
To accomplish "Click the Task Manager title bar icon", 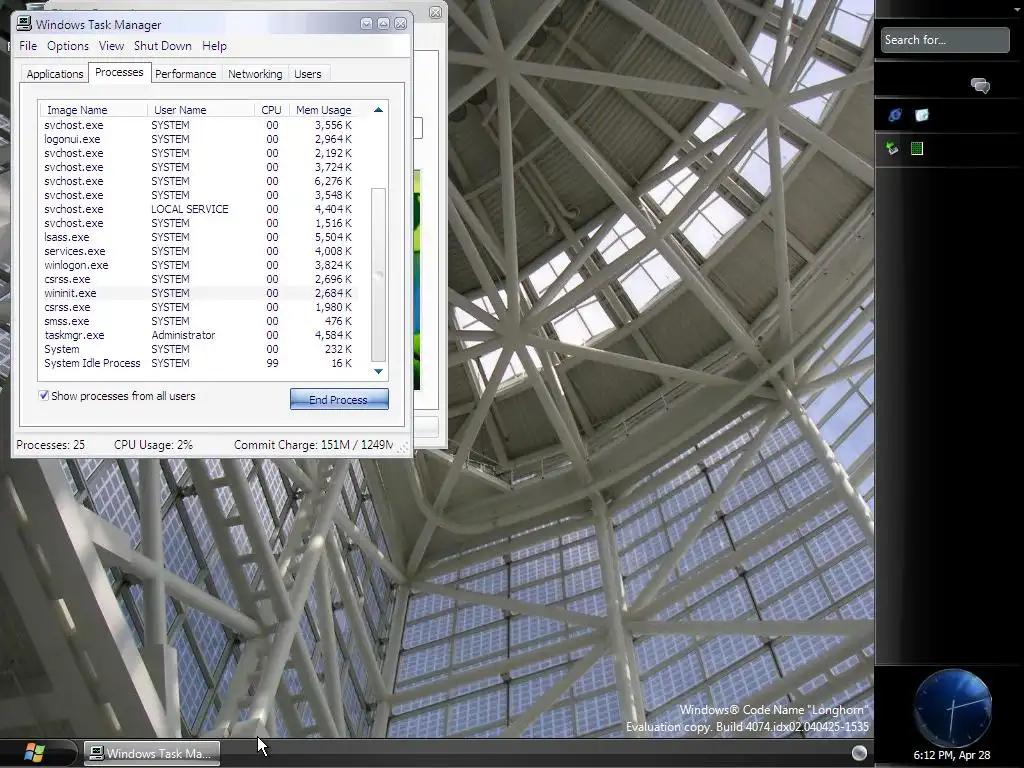I will tap(24, 24).
